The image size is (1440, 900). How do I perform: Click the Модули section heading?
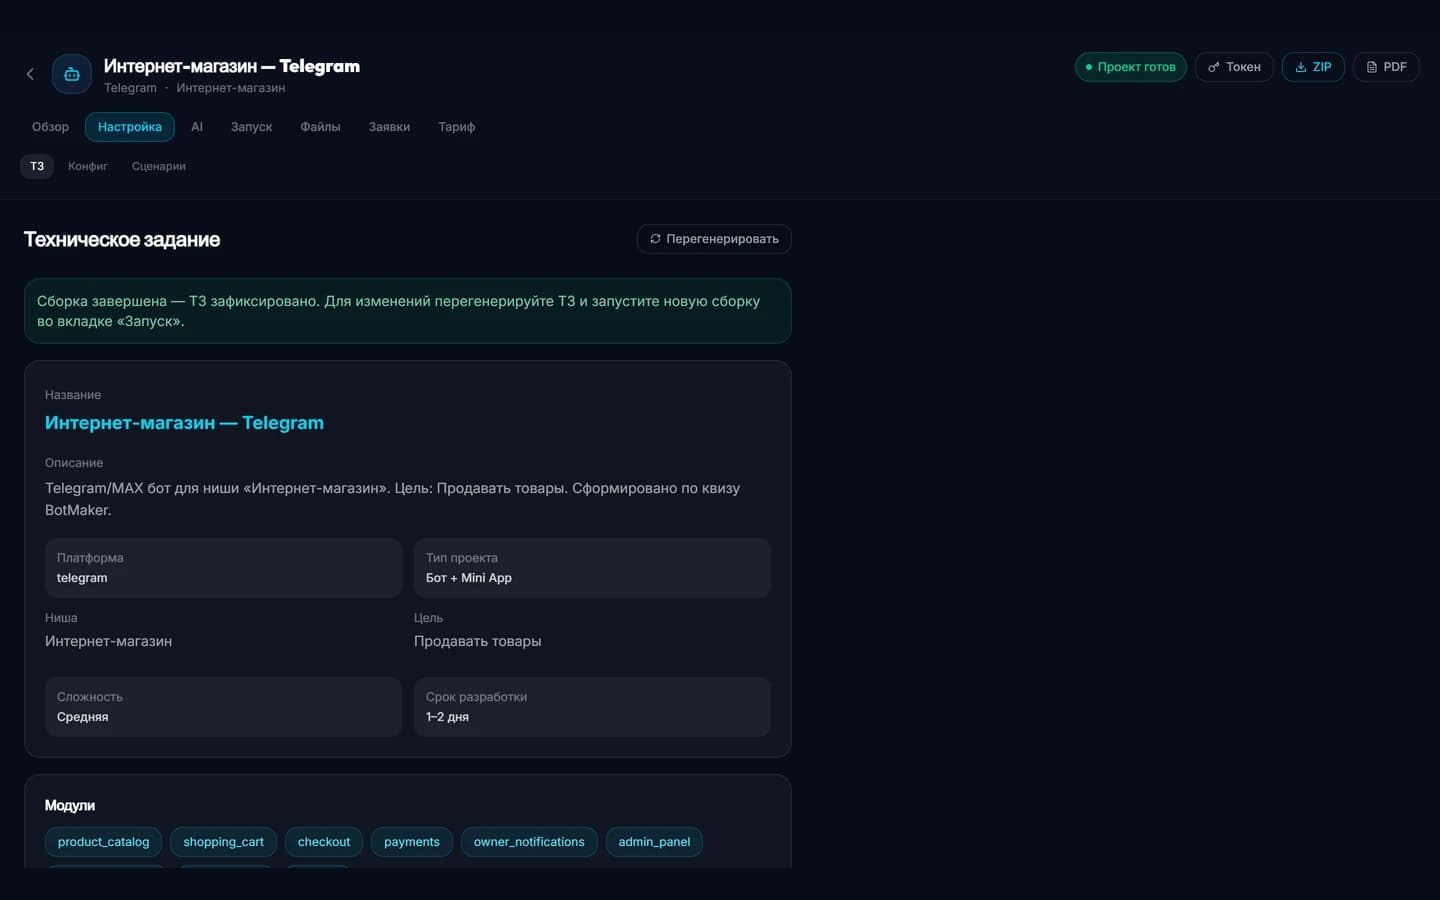tap(70, 805)
